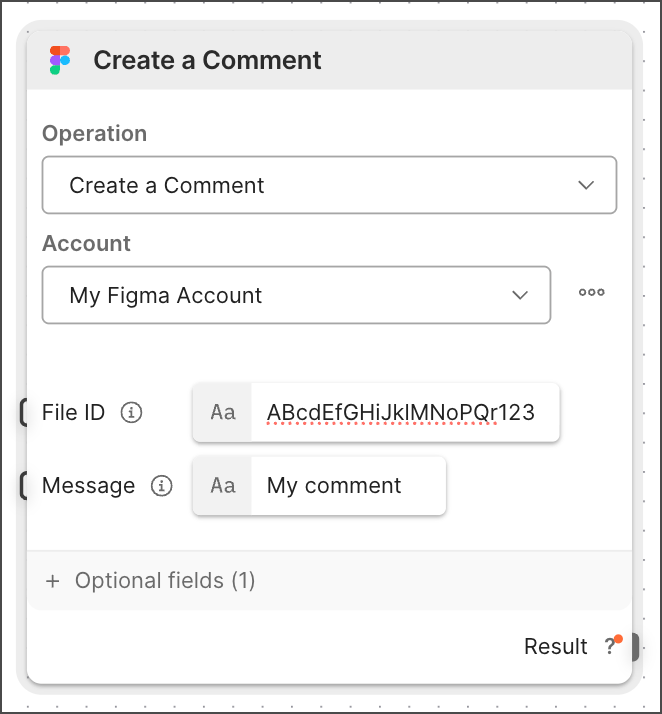This screenshot has height=714, width=662.
Task: Click the Message info icon
Action: [x=161, y=486]
